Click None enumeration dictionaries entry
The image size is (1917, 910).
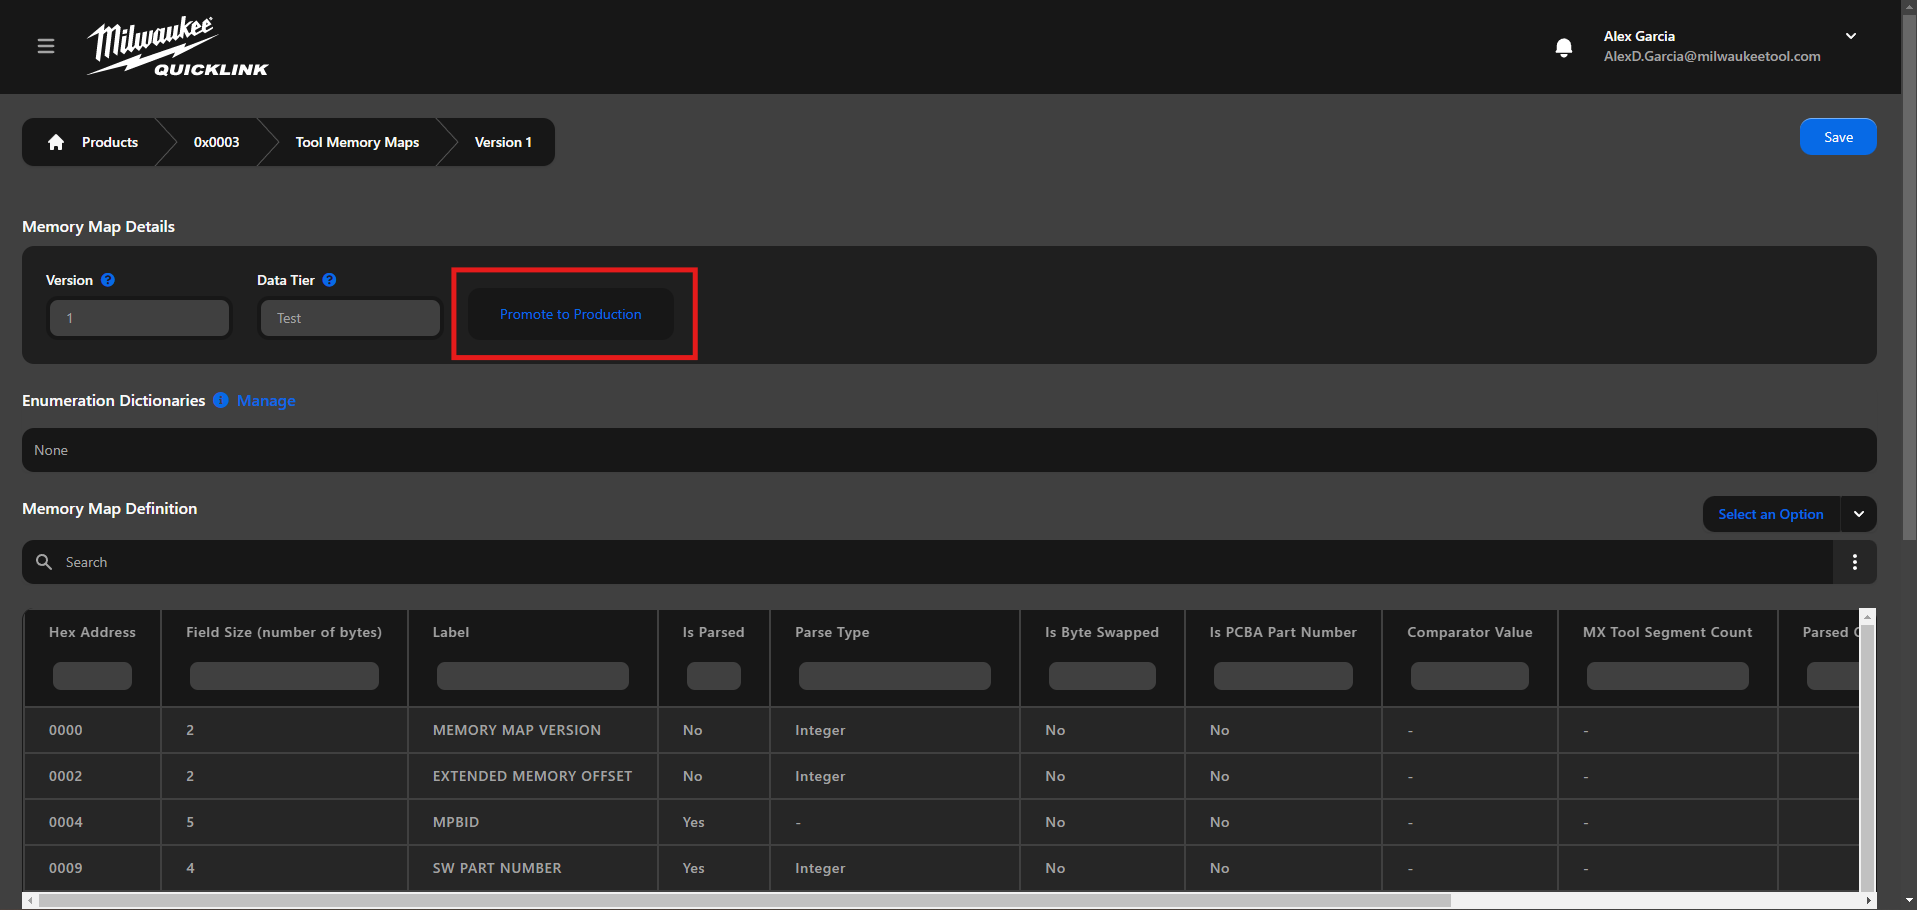point(949,450)
